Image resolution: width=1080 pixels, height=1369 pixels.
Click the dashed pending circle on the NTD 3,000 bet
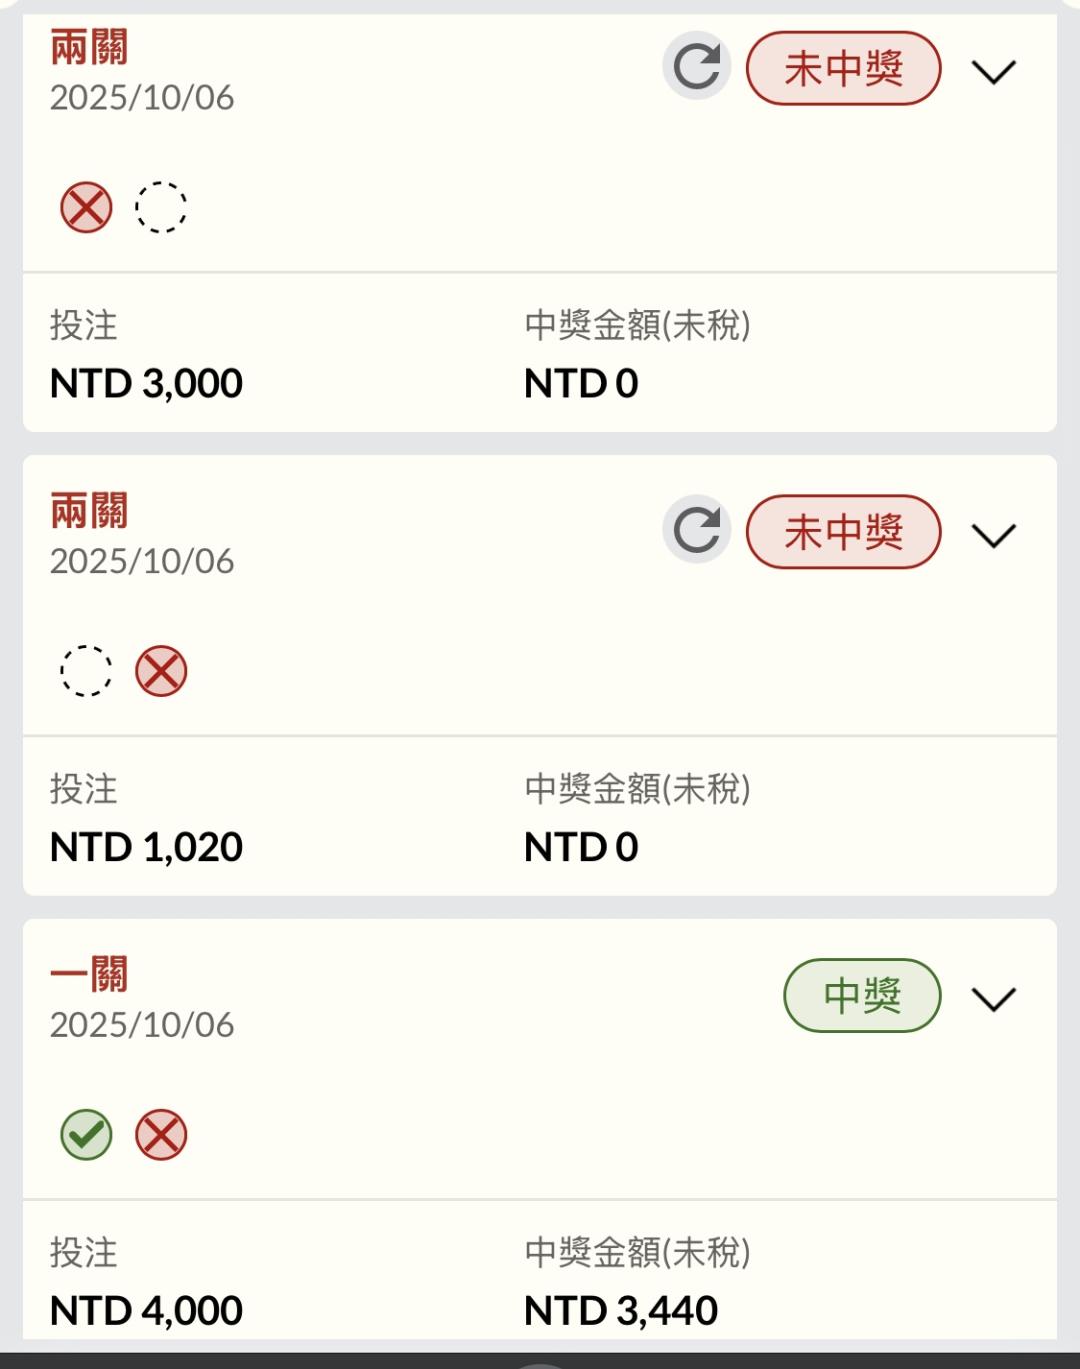161,208
